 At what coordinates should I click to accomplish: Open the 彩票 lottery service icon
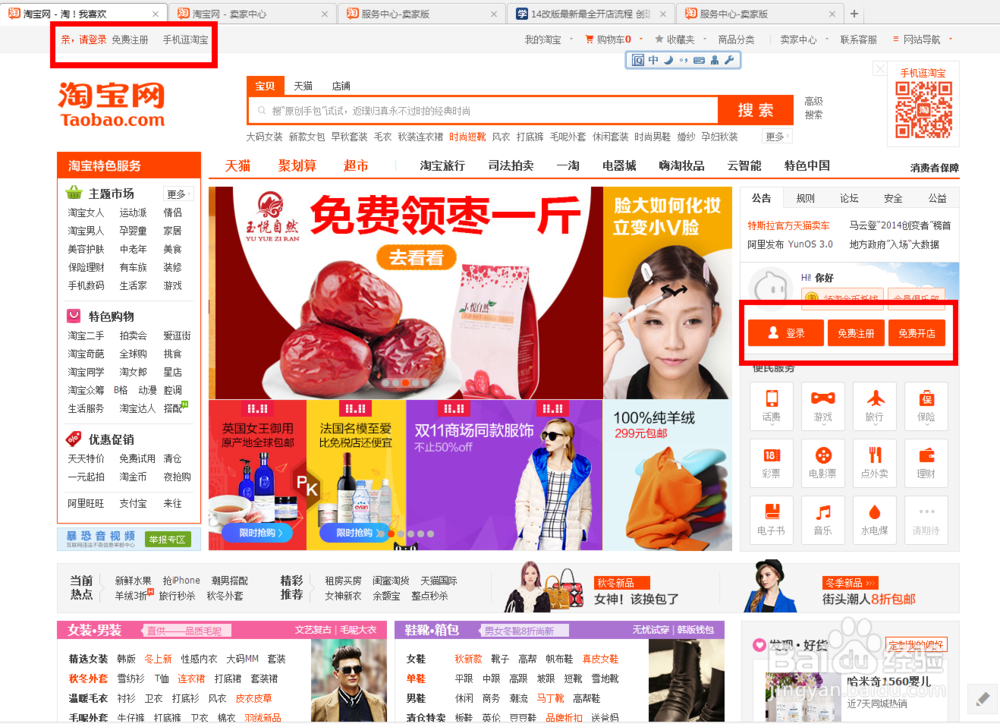coord(772,462)
